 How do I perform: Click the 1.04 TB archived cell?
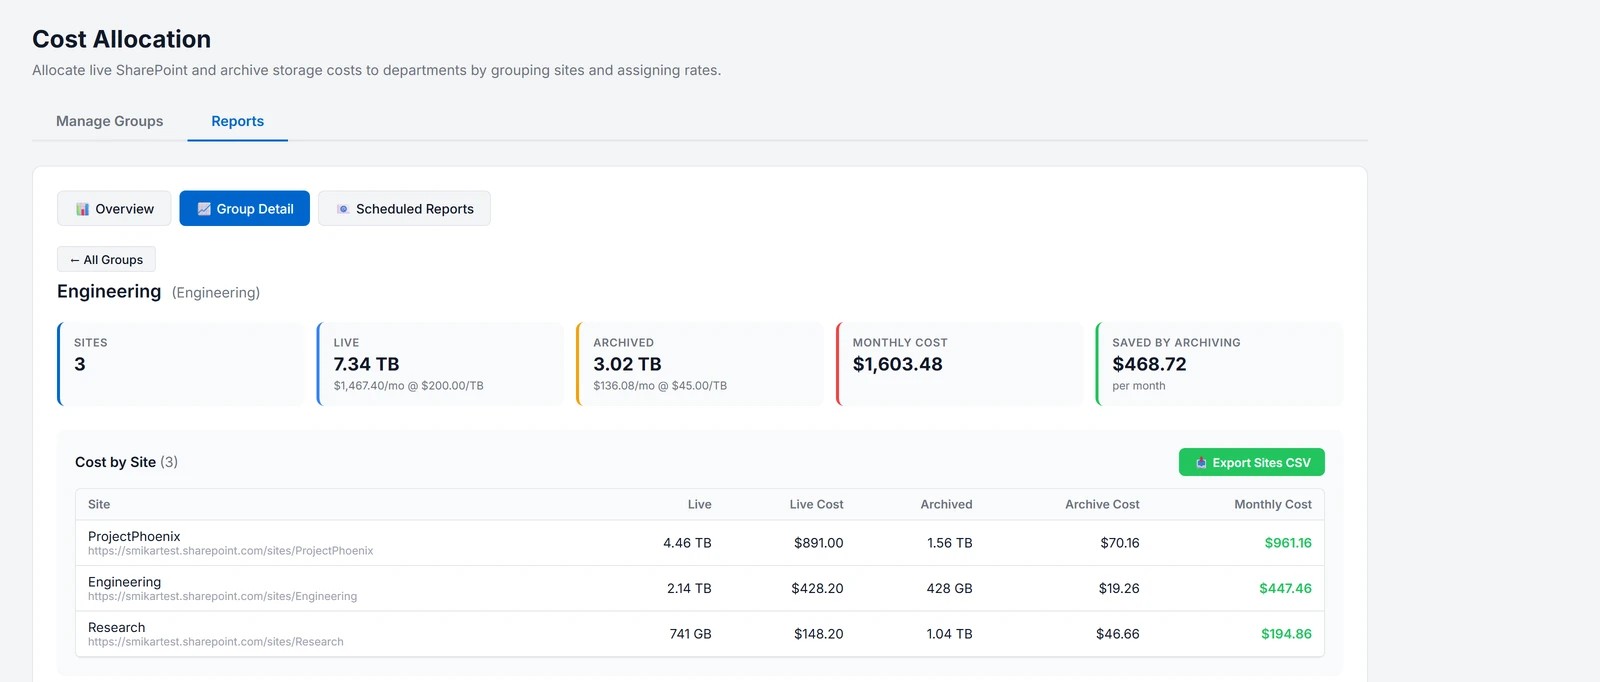(949, 634)
